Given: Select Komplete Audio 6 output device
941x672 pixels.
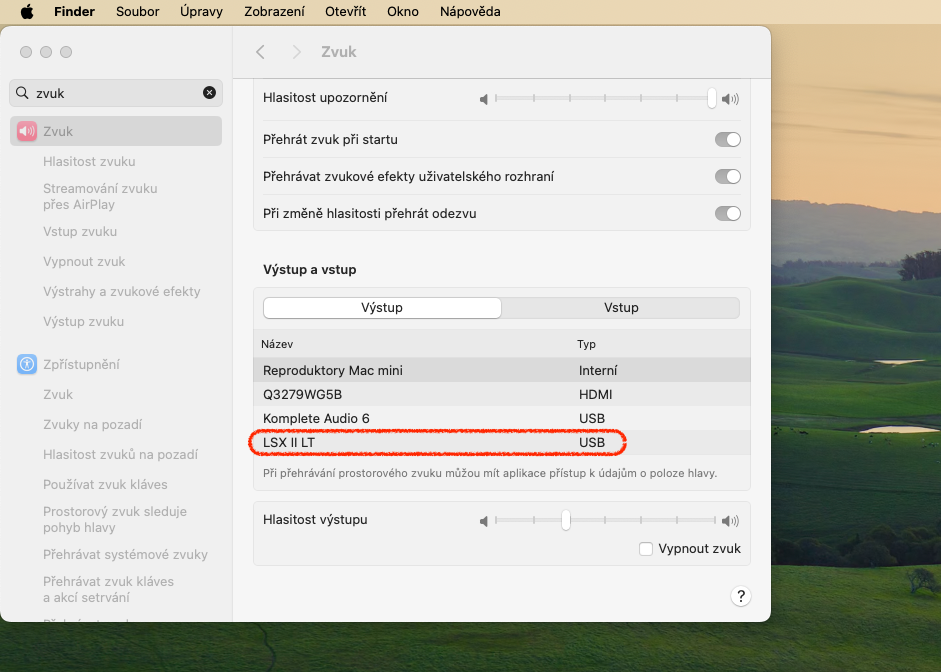Looking at the screenshot, I should 502,418.
